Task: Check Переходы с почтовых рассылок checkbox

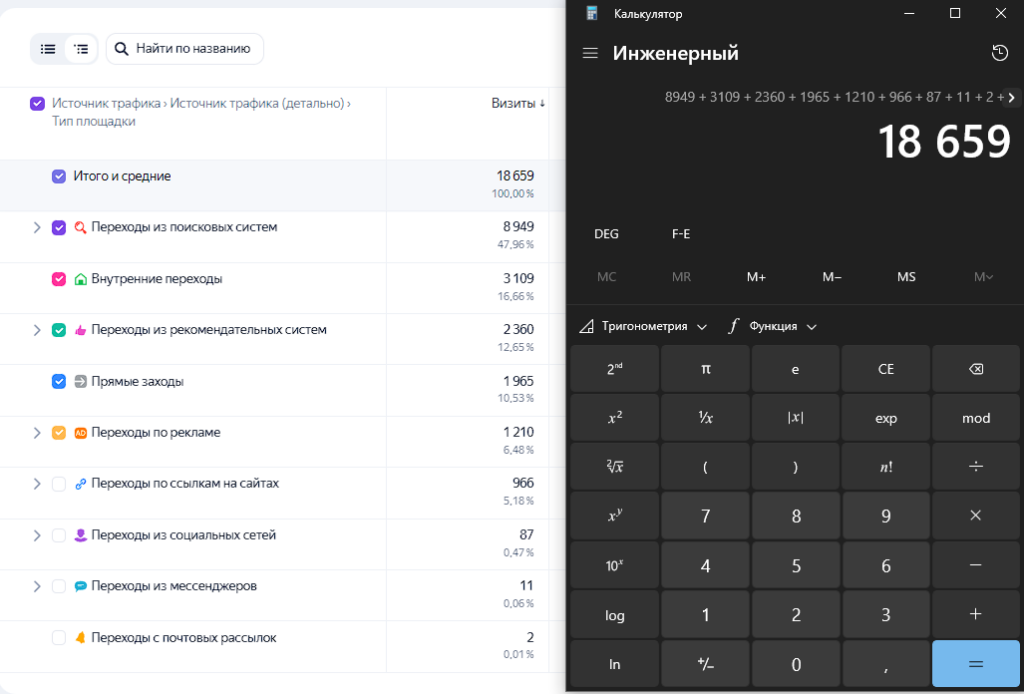Action: click(x=59, y=638)
